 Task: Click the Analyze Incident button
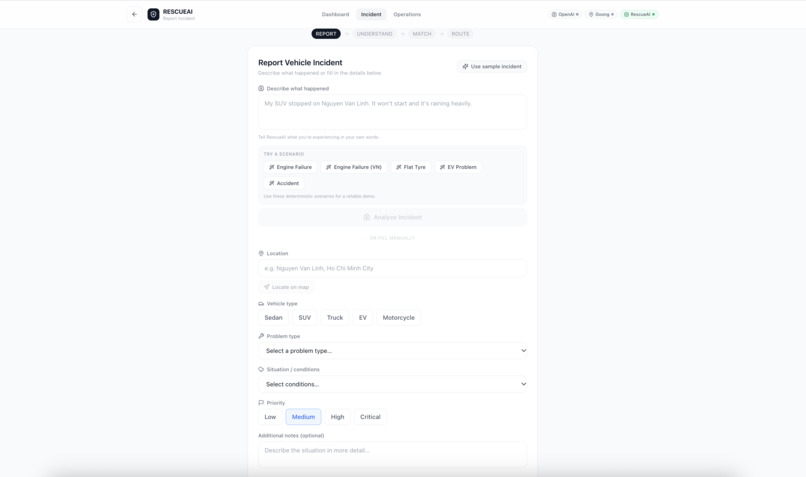click(x=392, y=217)
